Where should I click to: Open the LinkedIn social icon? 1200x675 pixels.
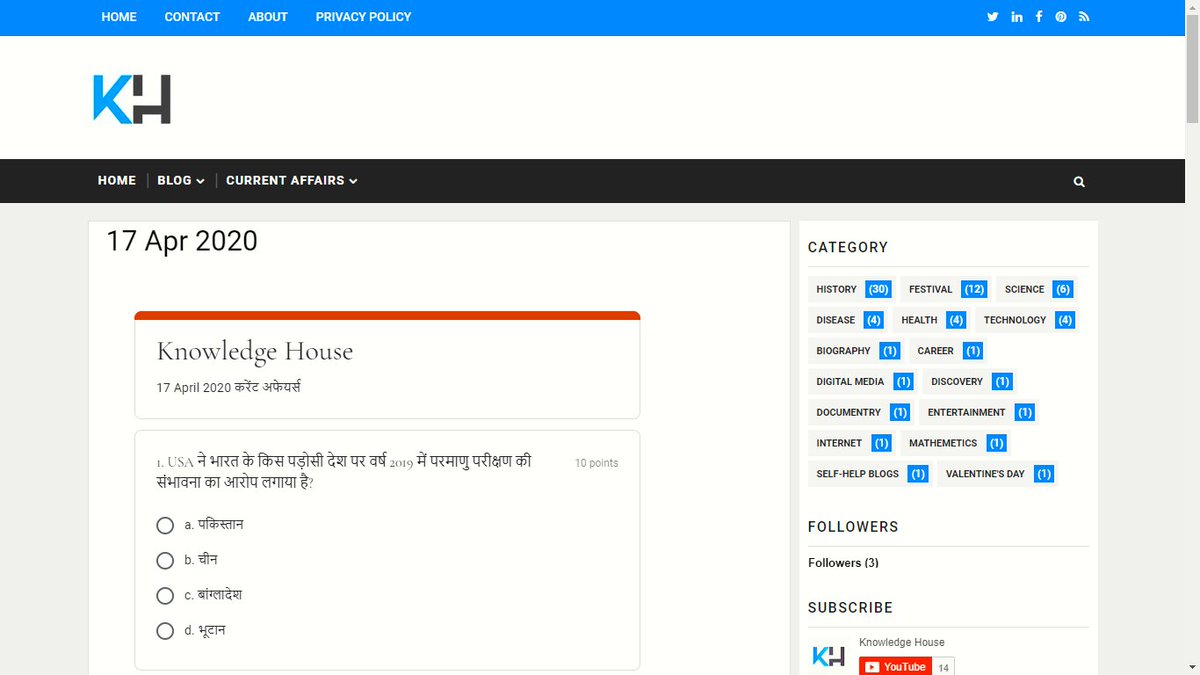pos(1017,17)
